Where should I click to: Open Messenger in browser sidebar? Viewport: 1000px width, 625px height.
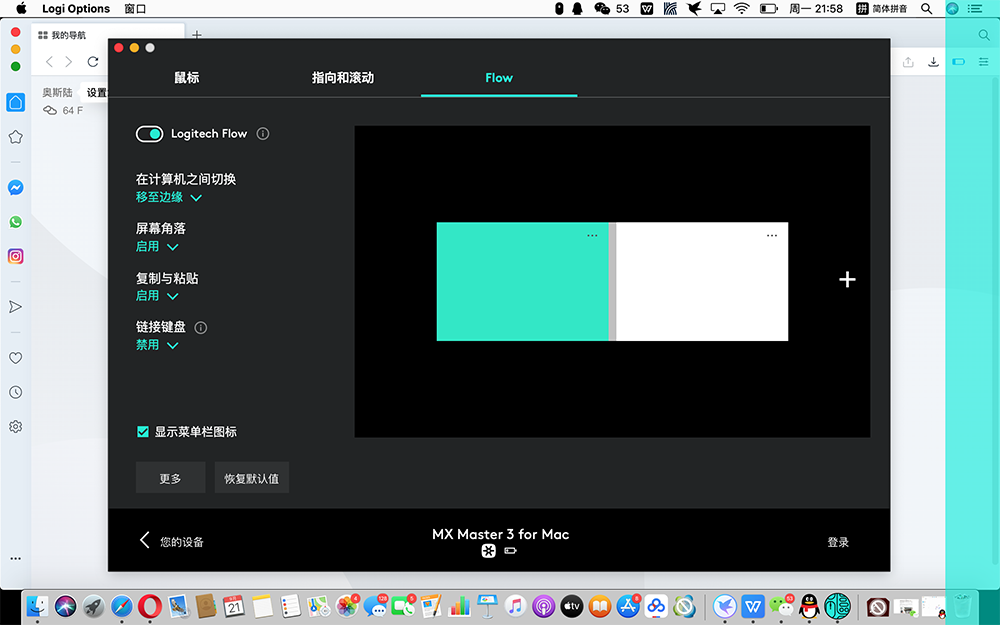tap(16, 188)
